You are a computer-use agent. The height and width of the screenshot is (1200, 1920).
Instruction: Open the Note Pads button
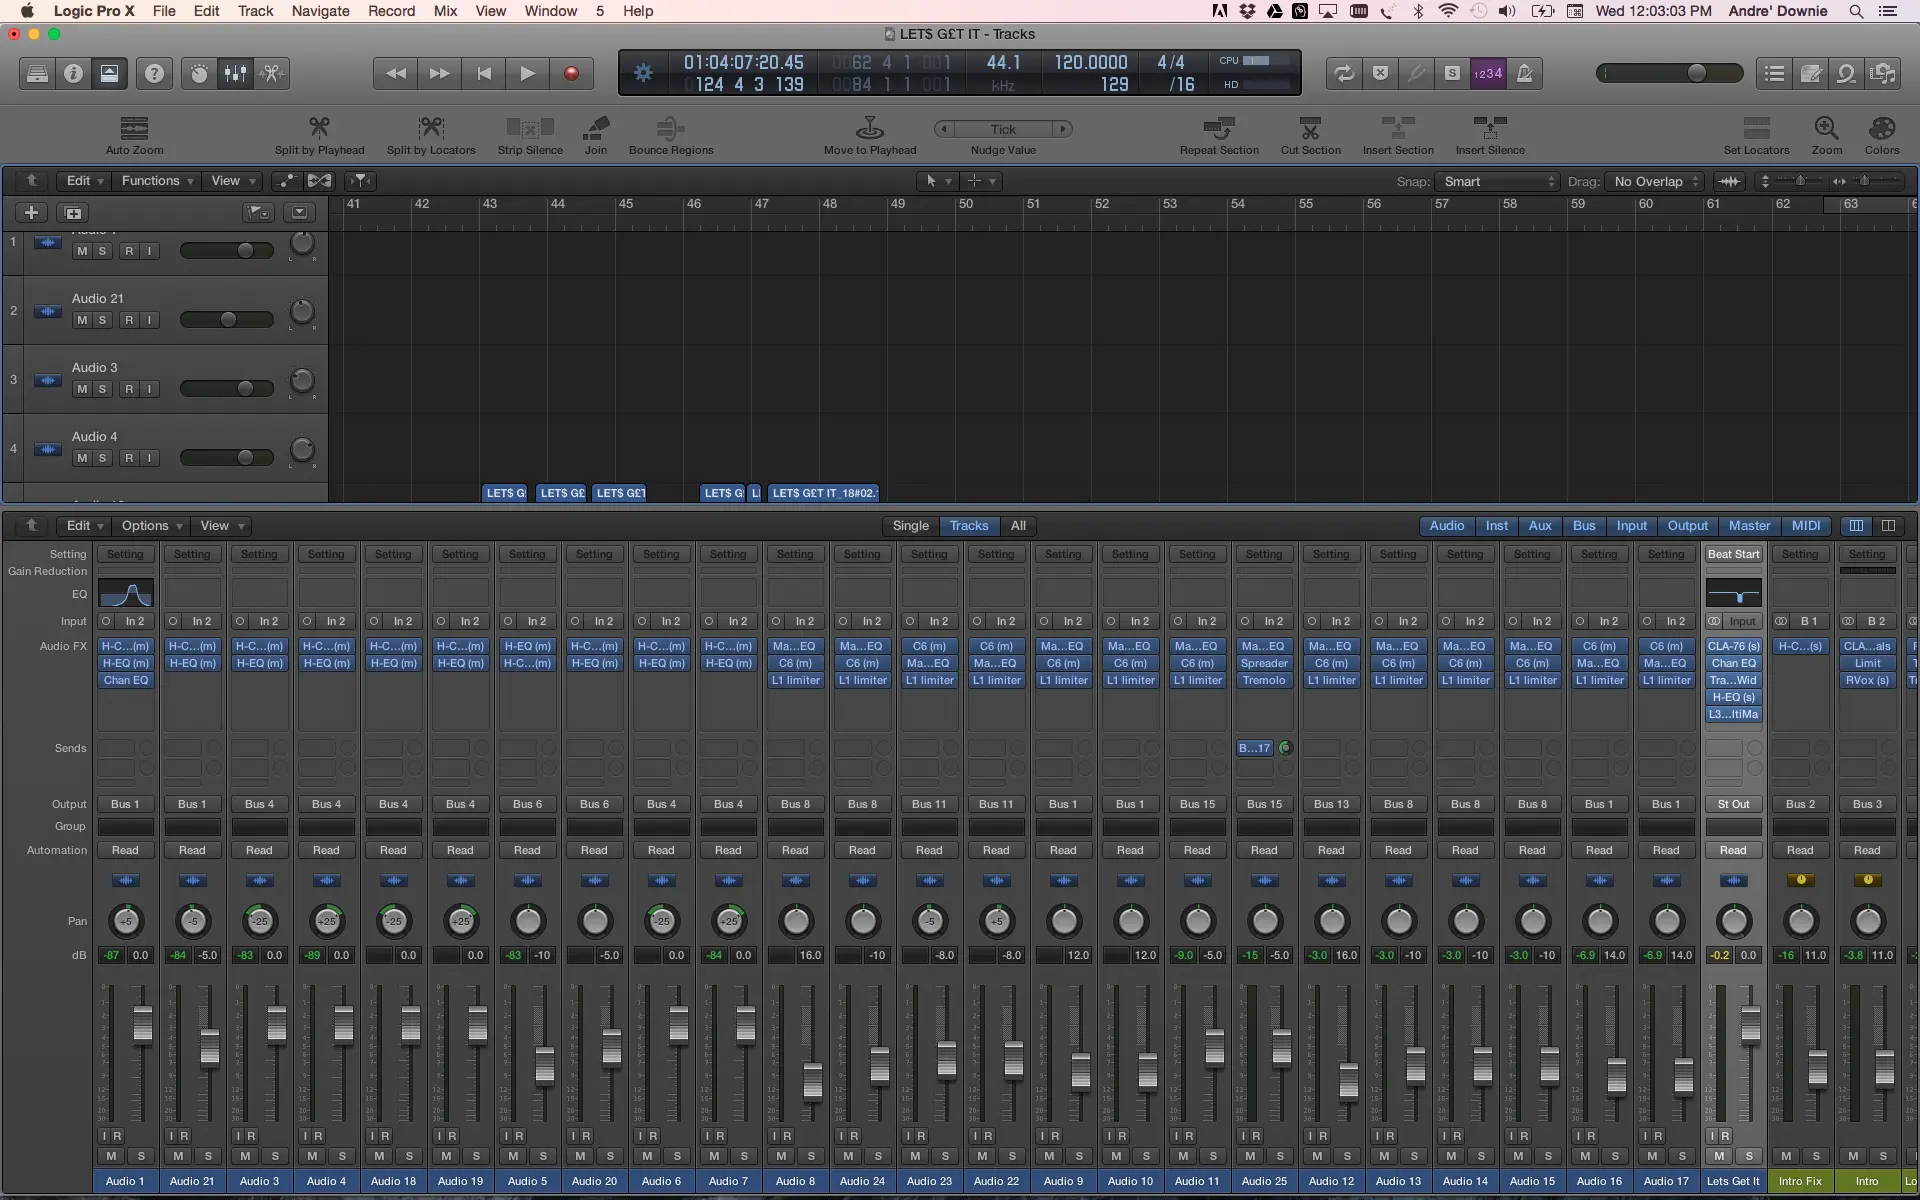click(1811, 74)
